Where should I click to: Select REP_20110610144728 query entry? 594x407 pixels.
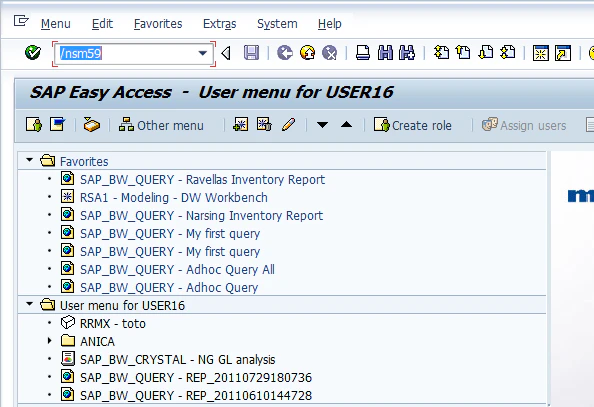[196, 395]
